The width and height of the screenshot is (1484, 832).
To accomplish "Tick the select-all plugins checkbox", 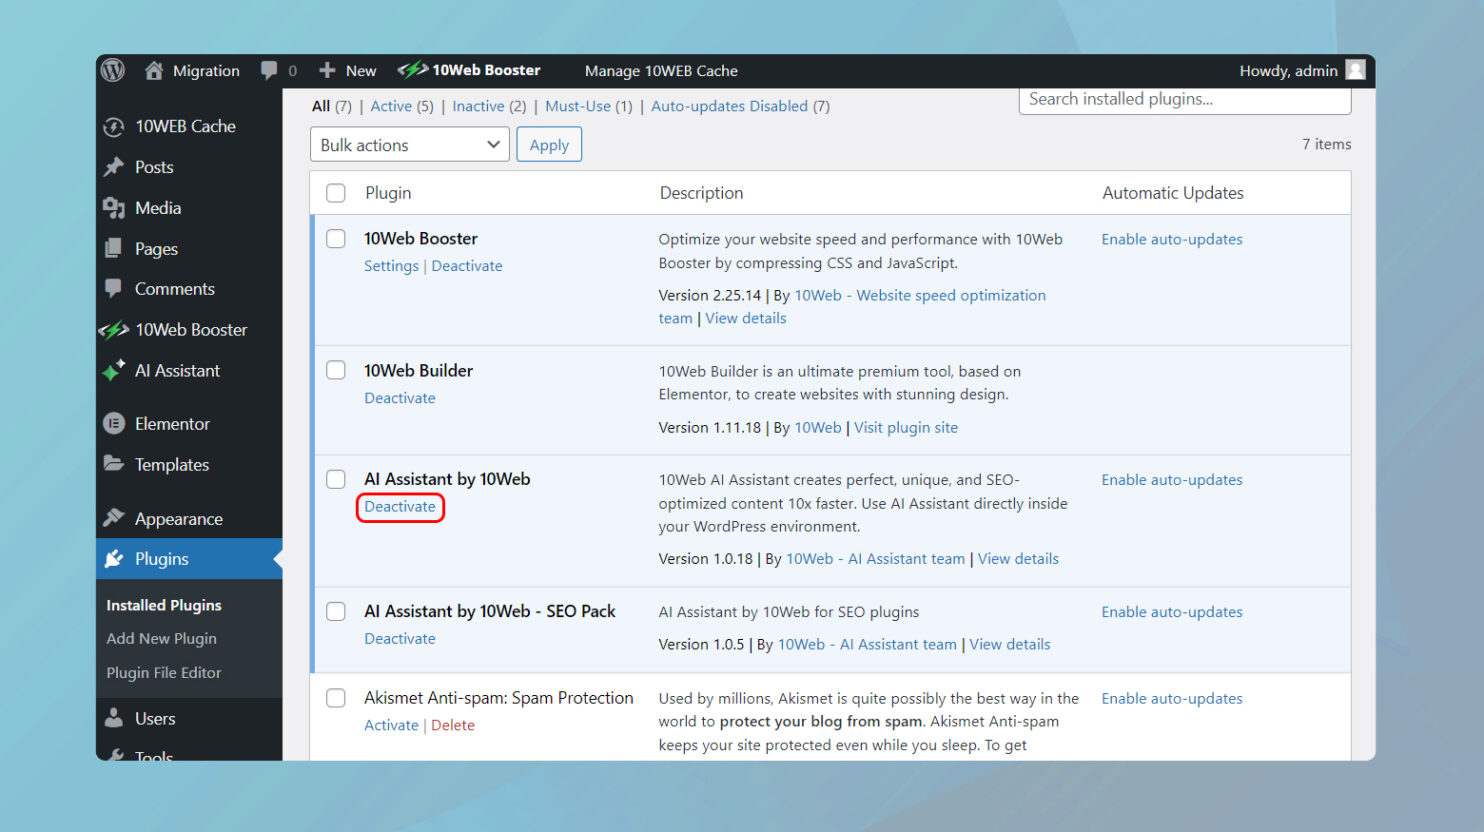I will coord(336,193).
